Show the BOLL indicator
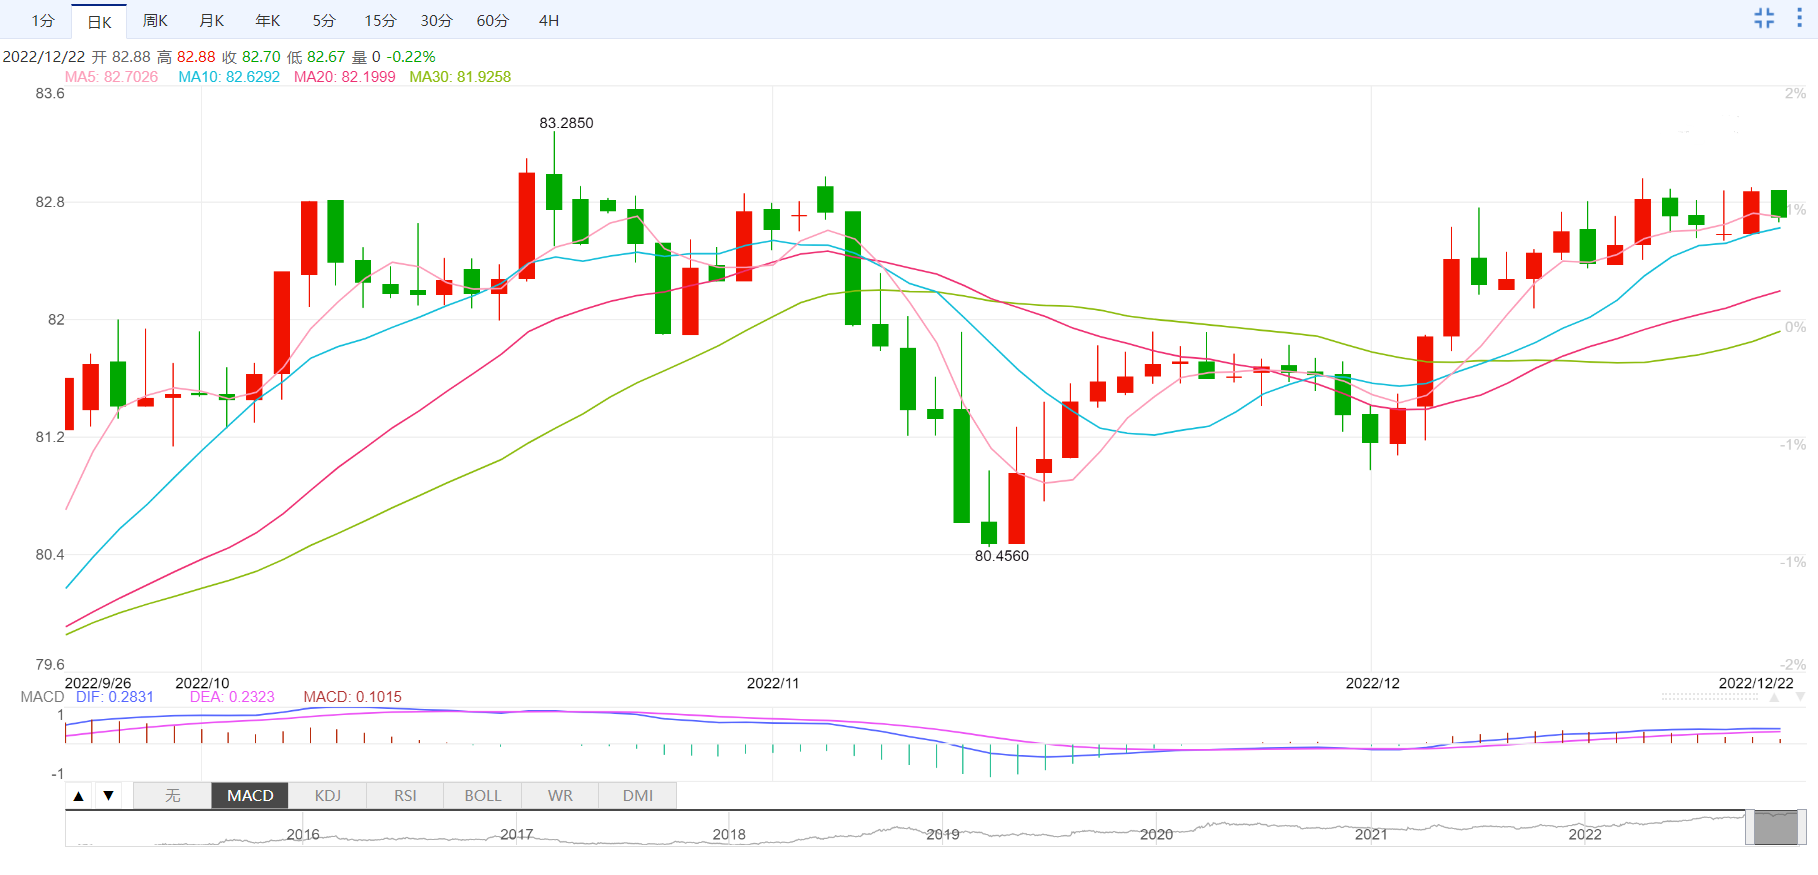The height and width of the screenshot is (875, 1818). tap(483, 796)
